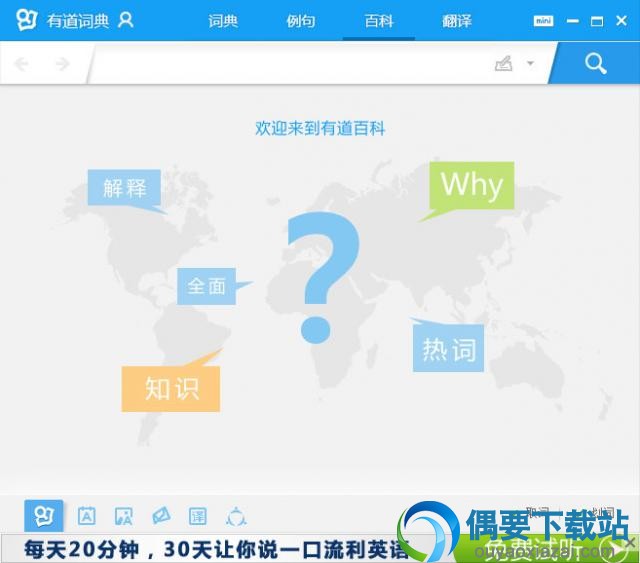The height and width of the screenshot is (563, 640).
Task: Click the magnifier search button
Action: tap(596, 64)
